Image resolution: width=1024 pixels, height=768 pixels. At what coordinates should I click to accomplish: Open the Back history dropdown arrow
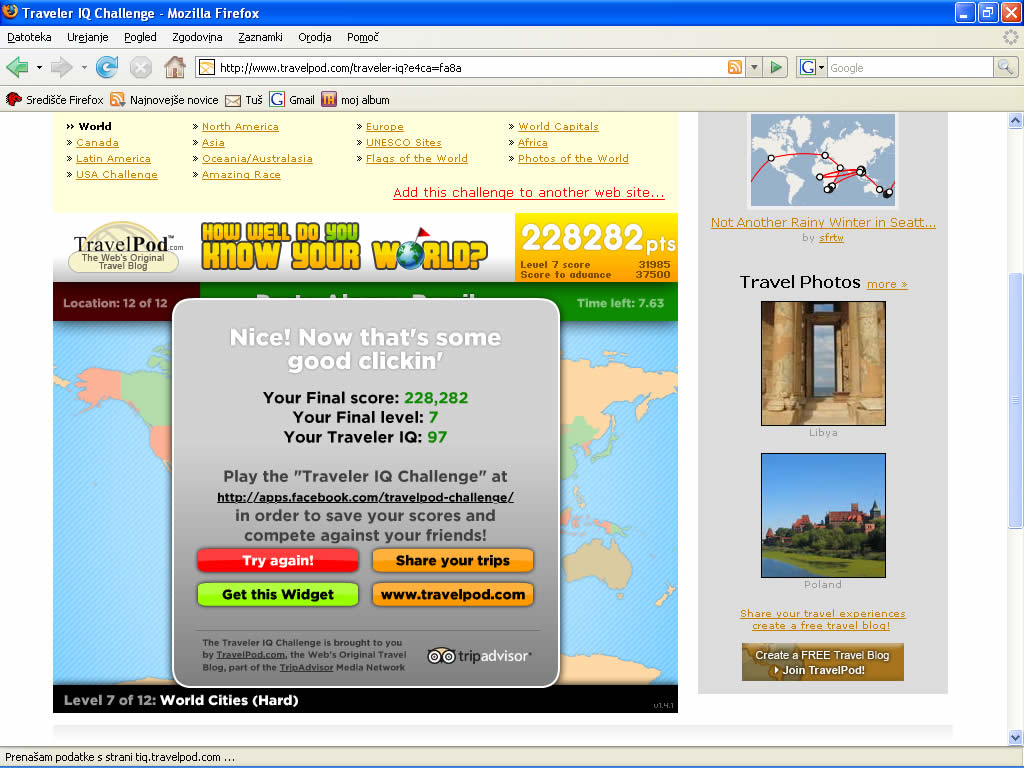pos(39,67)
